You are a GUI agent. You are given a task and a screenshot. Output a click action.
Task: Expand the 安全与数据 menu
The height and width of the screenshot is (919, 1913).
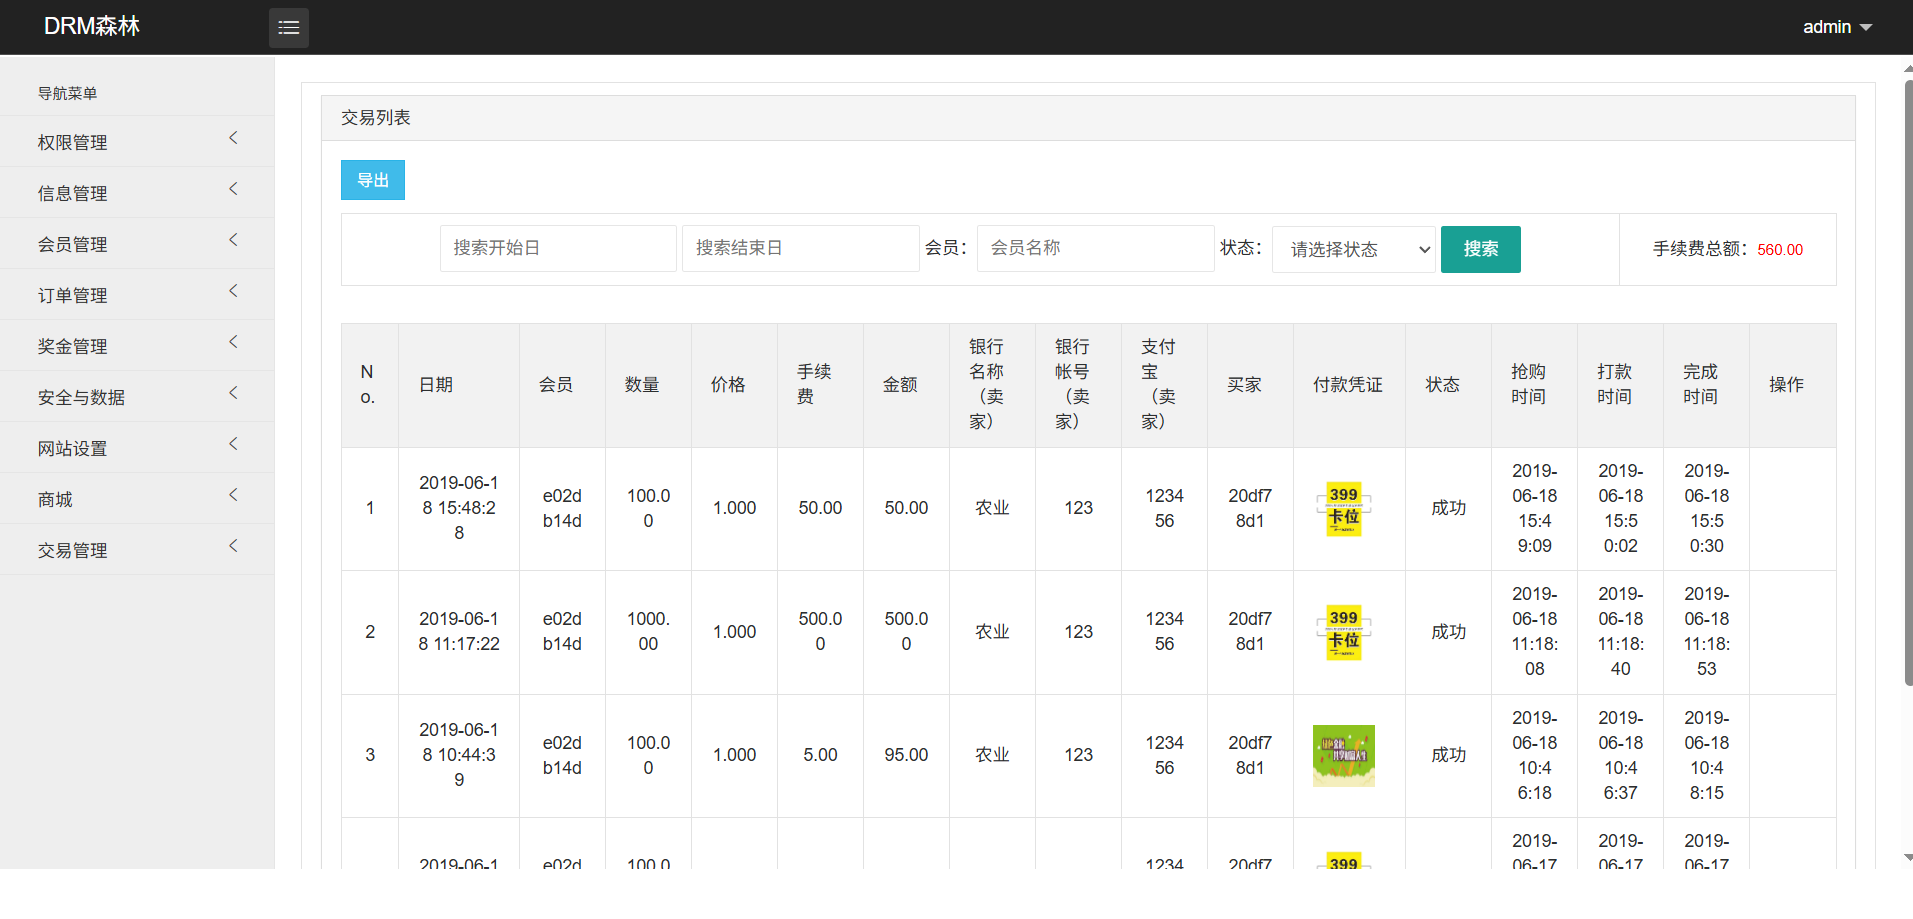tap(137, 397)
